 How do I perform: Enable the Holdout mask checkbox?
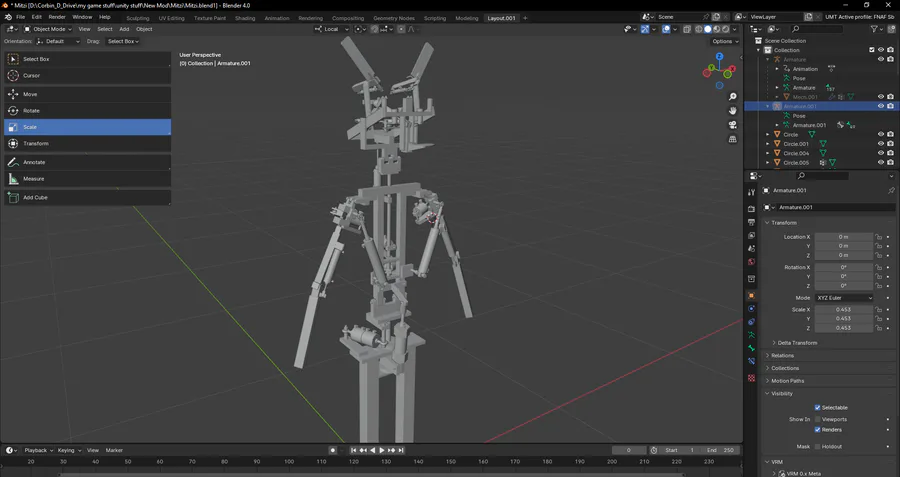817,447
